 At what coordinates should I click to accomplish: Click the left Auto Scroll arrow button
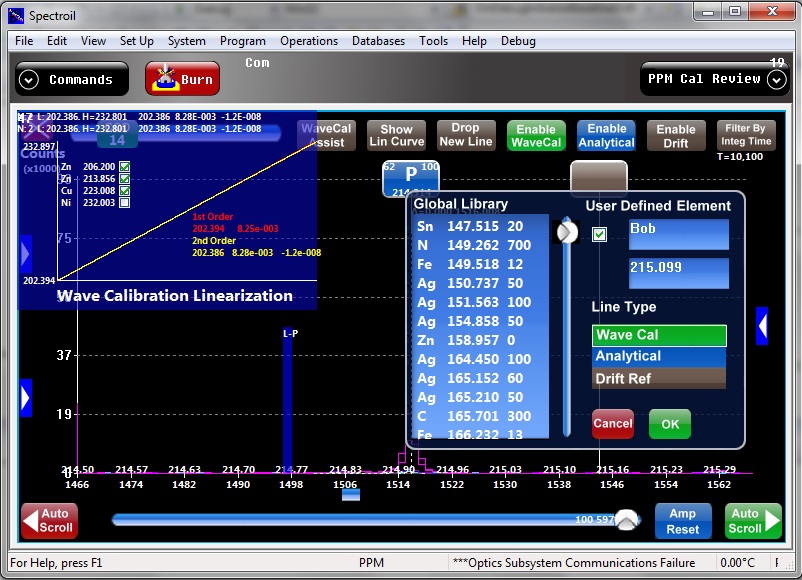tap(49, 521)
